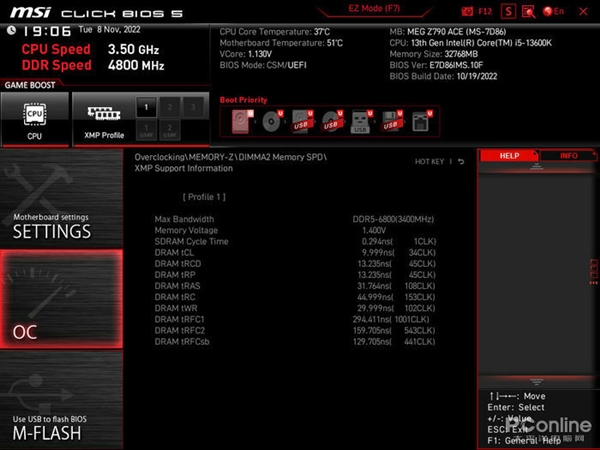Screen dimensions: 600x450
Task: Click the 294.411ns tRFC1 value
Action: pos(372,319)
